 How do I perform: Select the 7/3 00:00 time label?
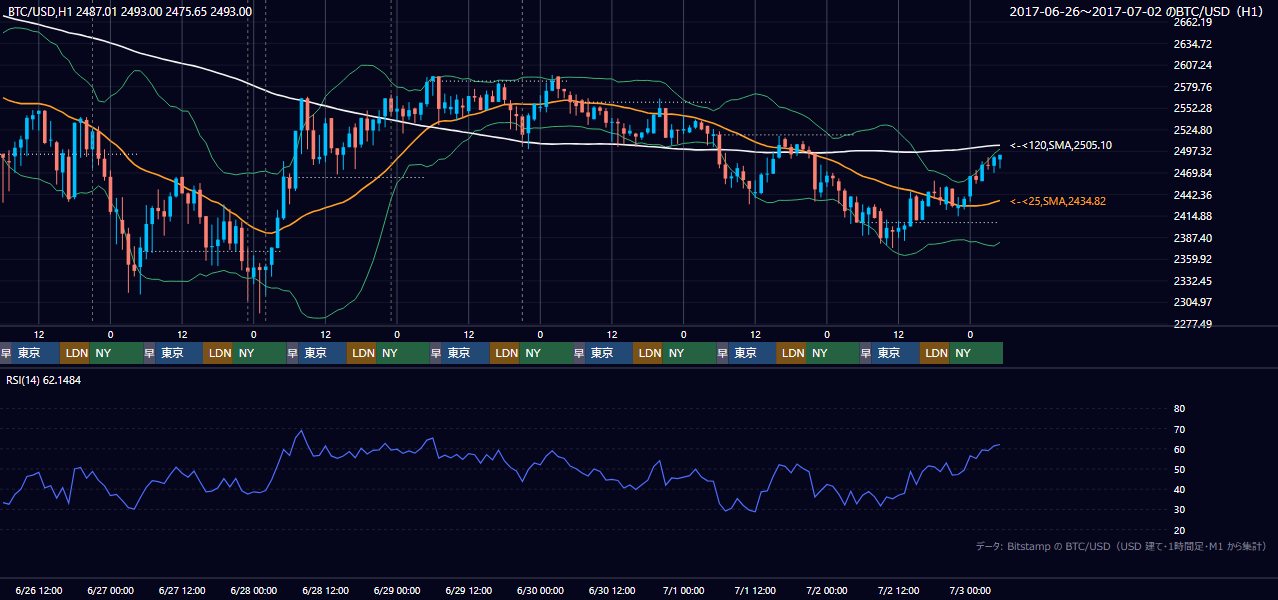[x=970, y=591]
